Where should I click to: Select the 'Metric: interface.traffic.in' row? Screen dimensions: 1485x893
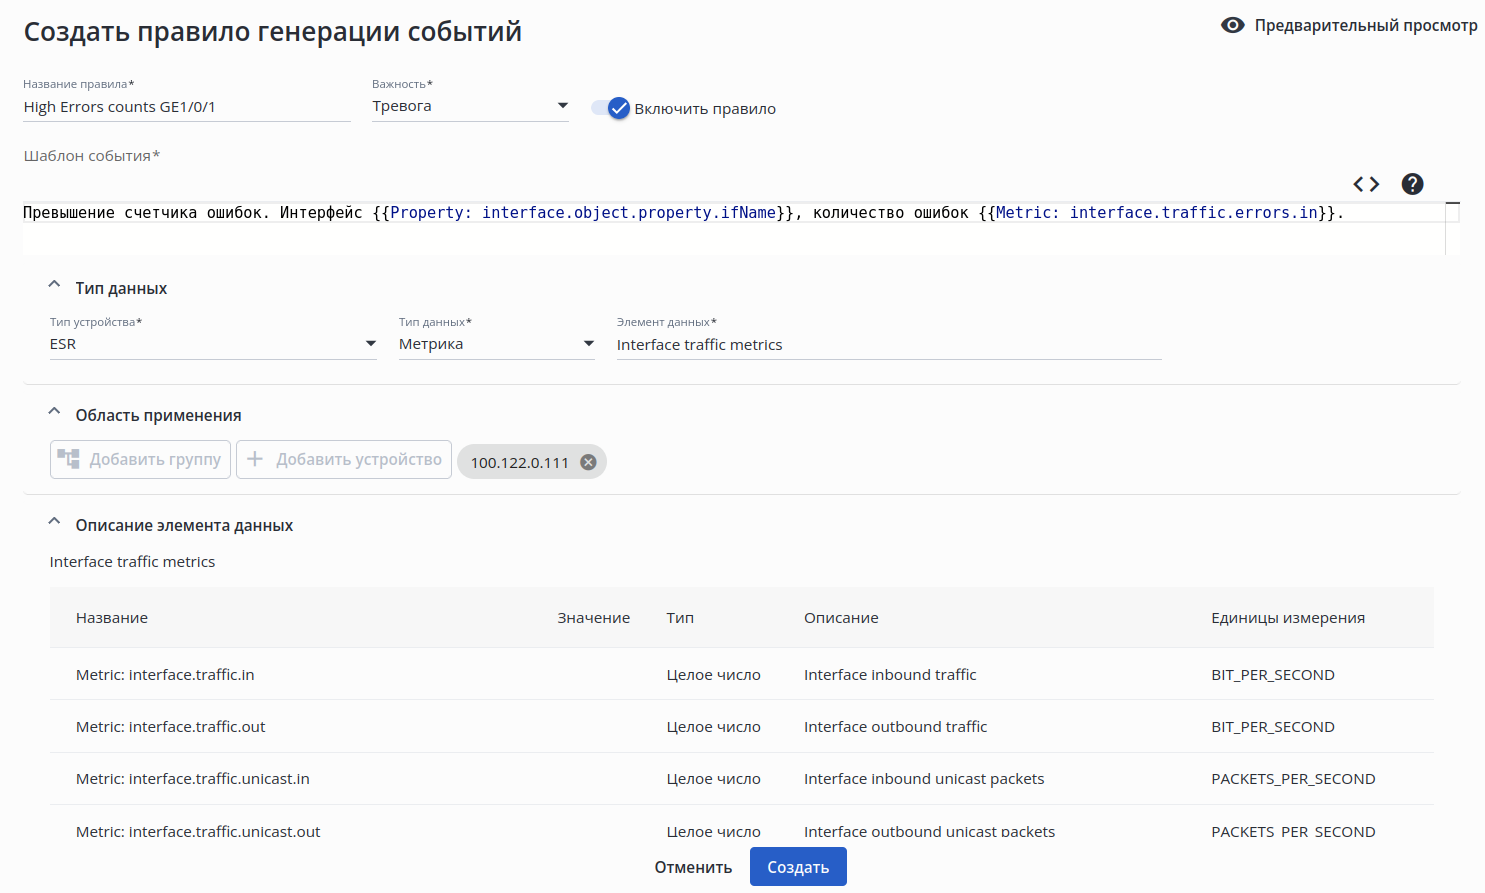point(165,675)
